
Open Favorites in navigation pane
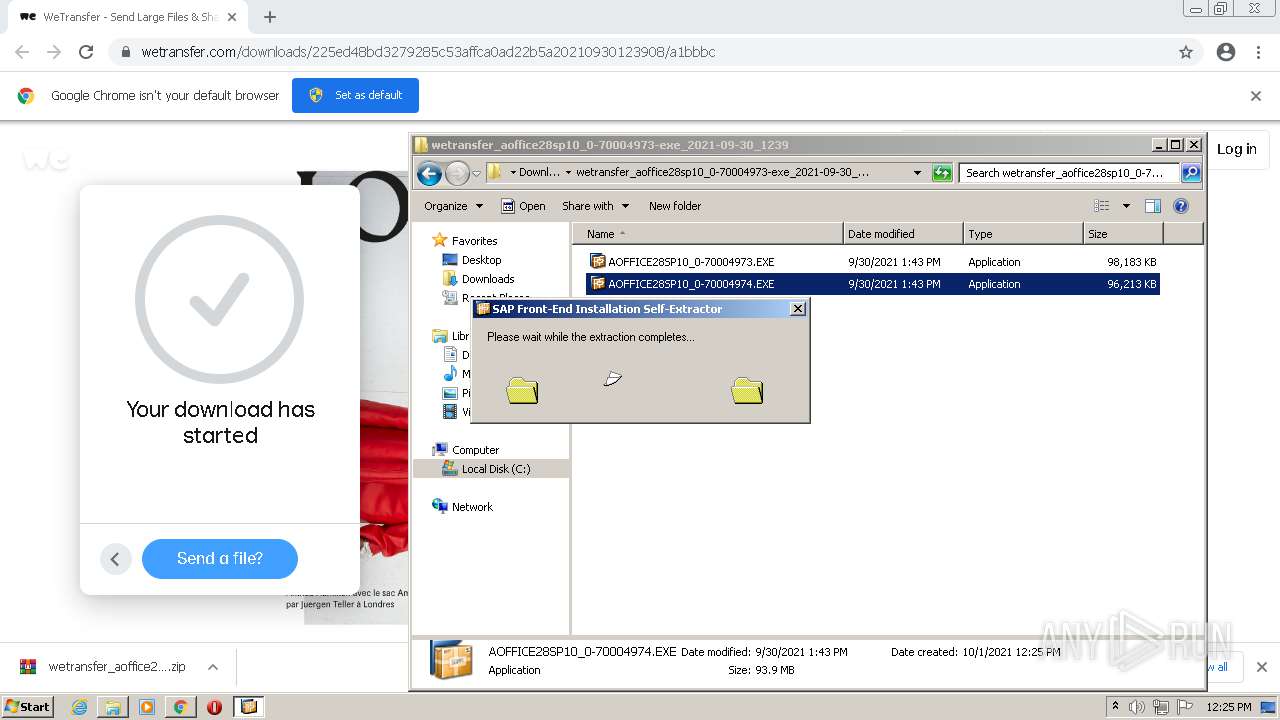coord(474,241)
